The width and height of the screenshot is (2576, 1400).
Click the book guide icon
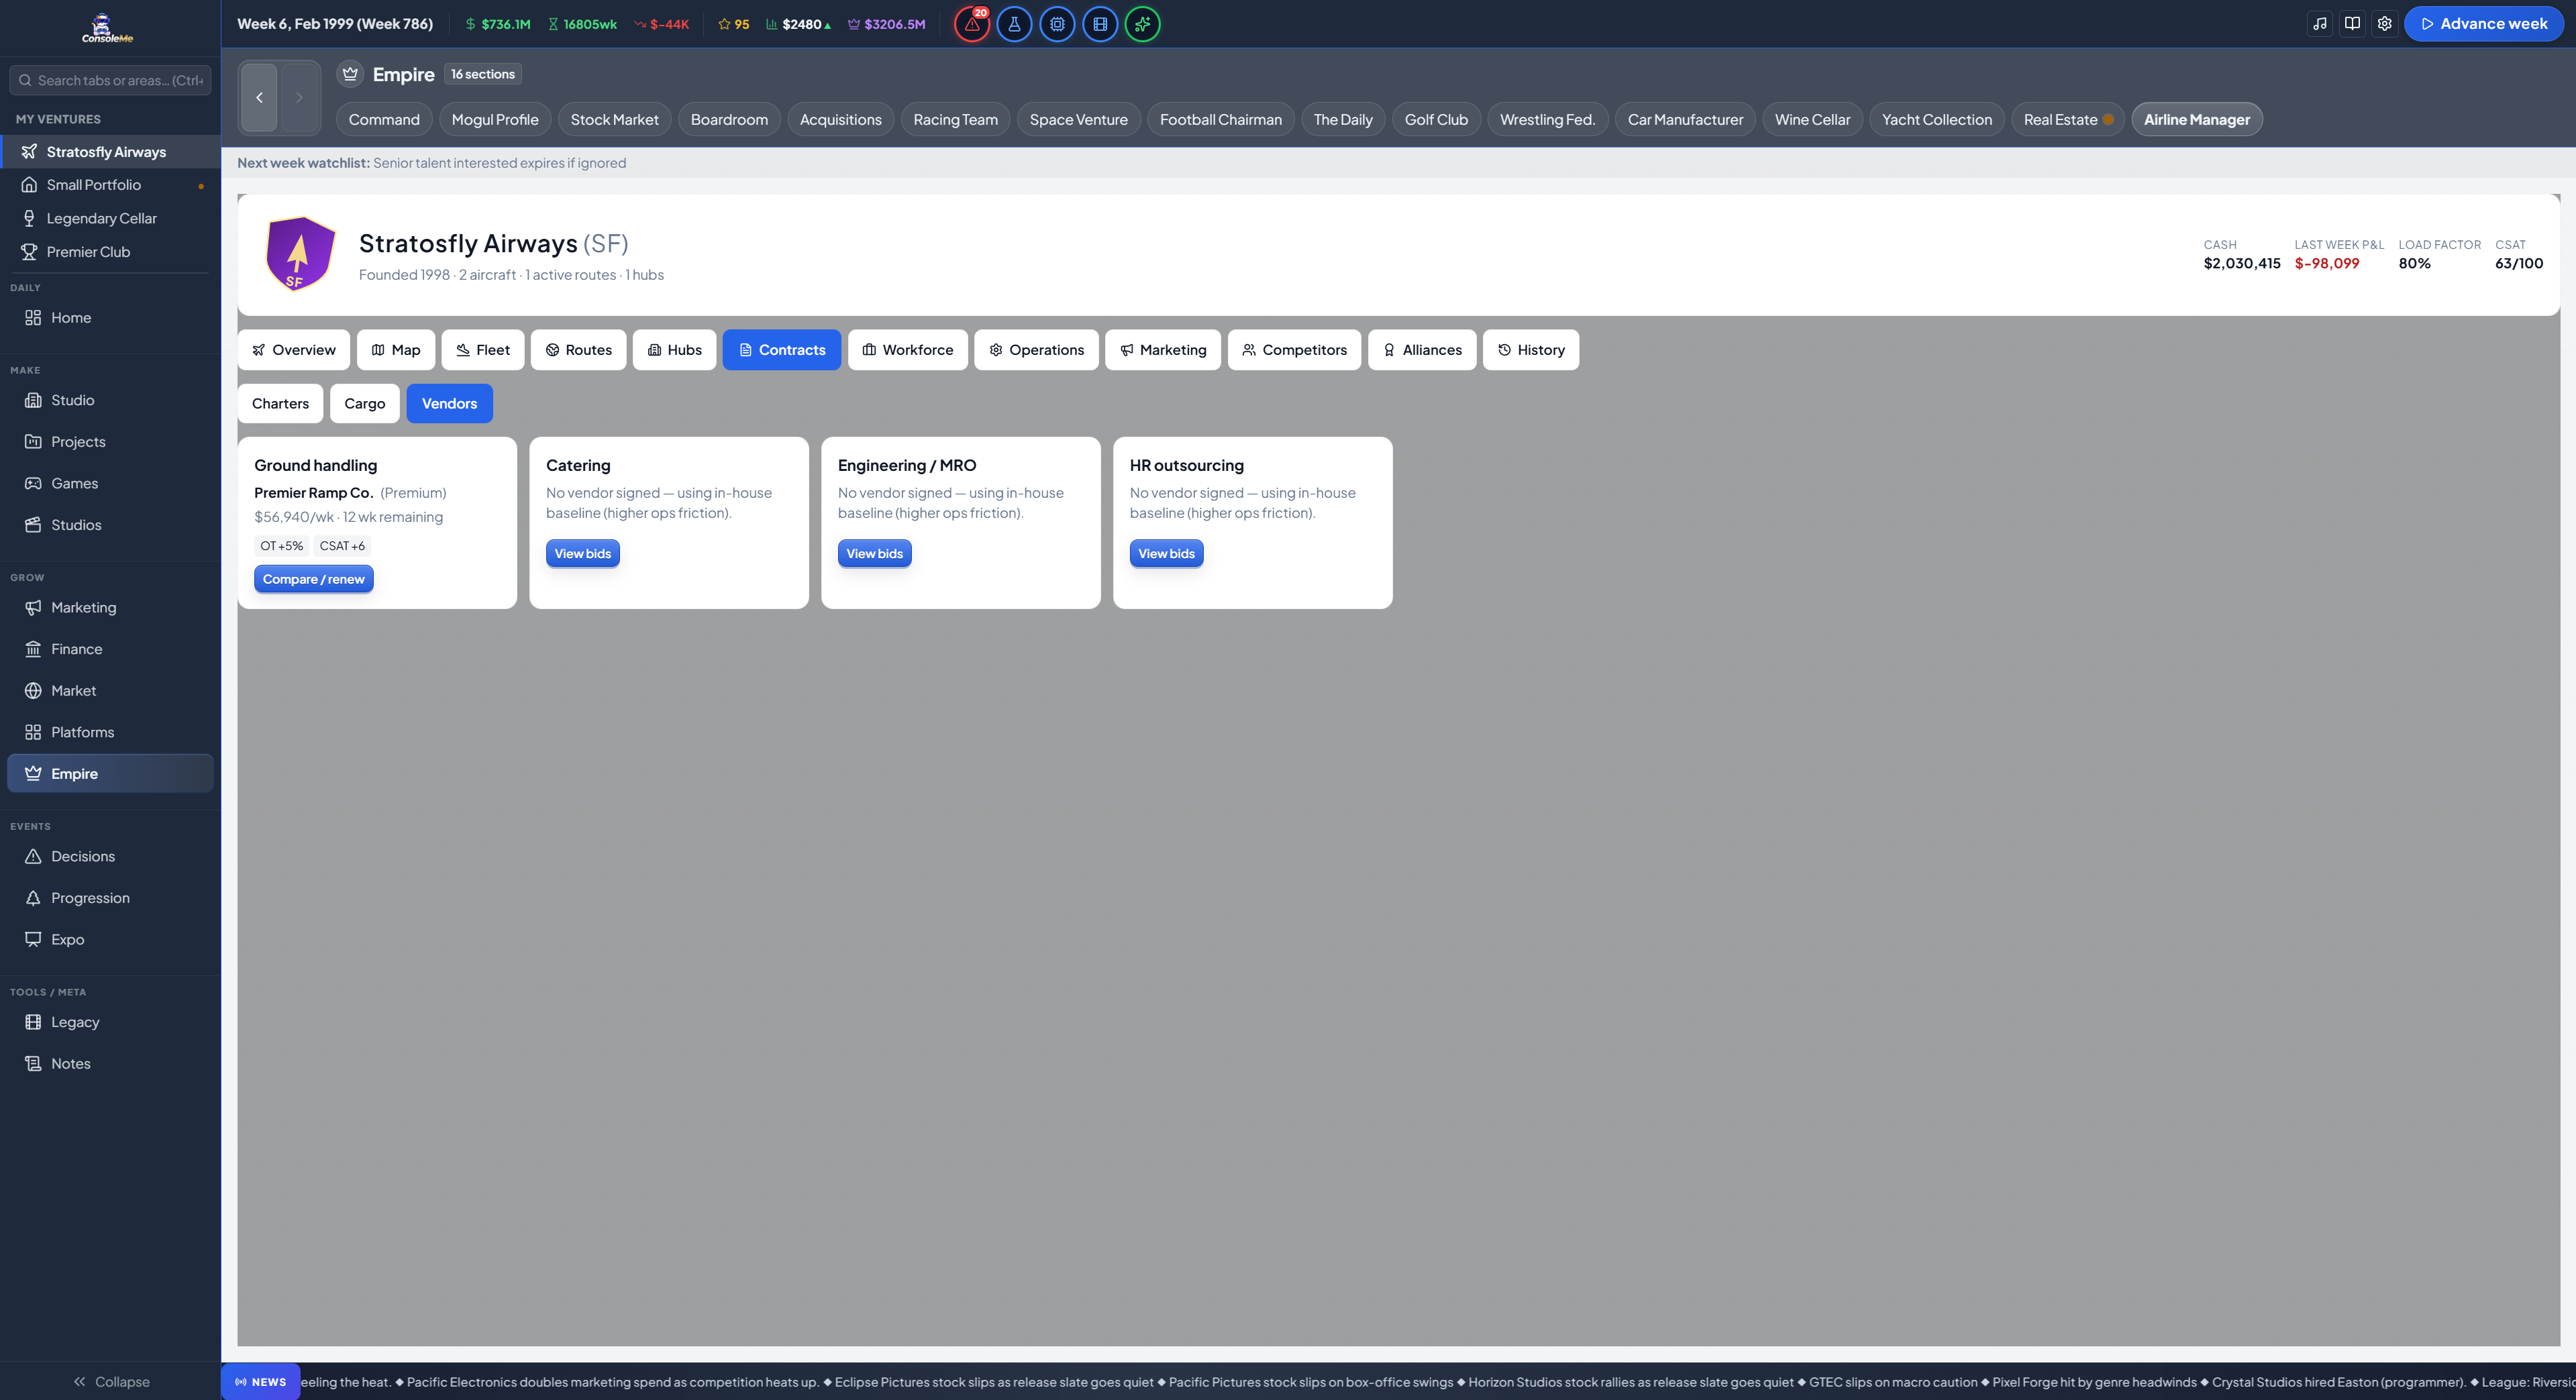pyautogui.click(x=2352, y=24)
